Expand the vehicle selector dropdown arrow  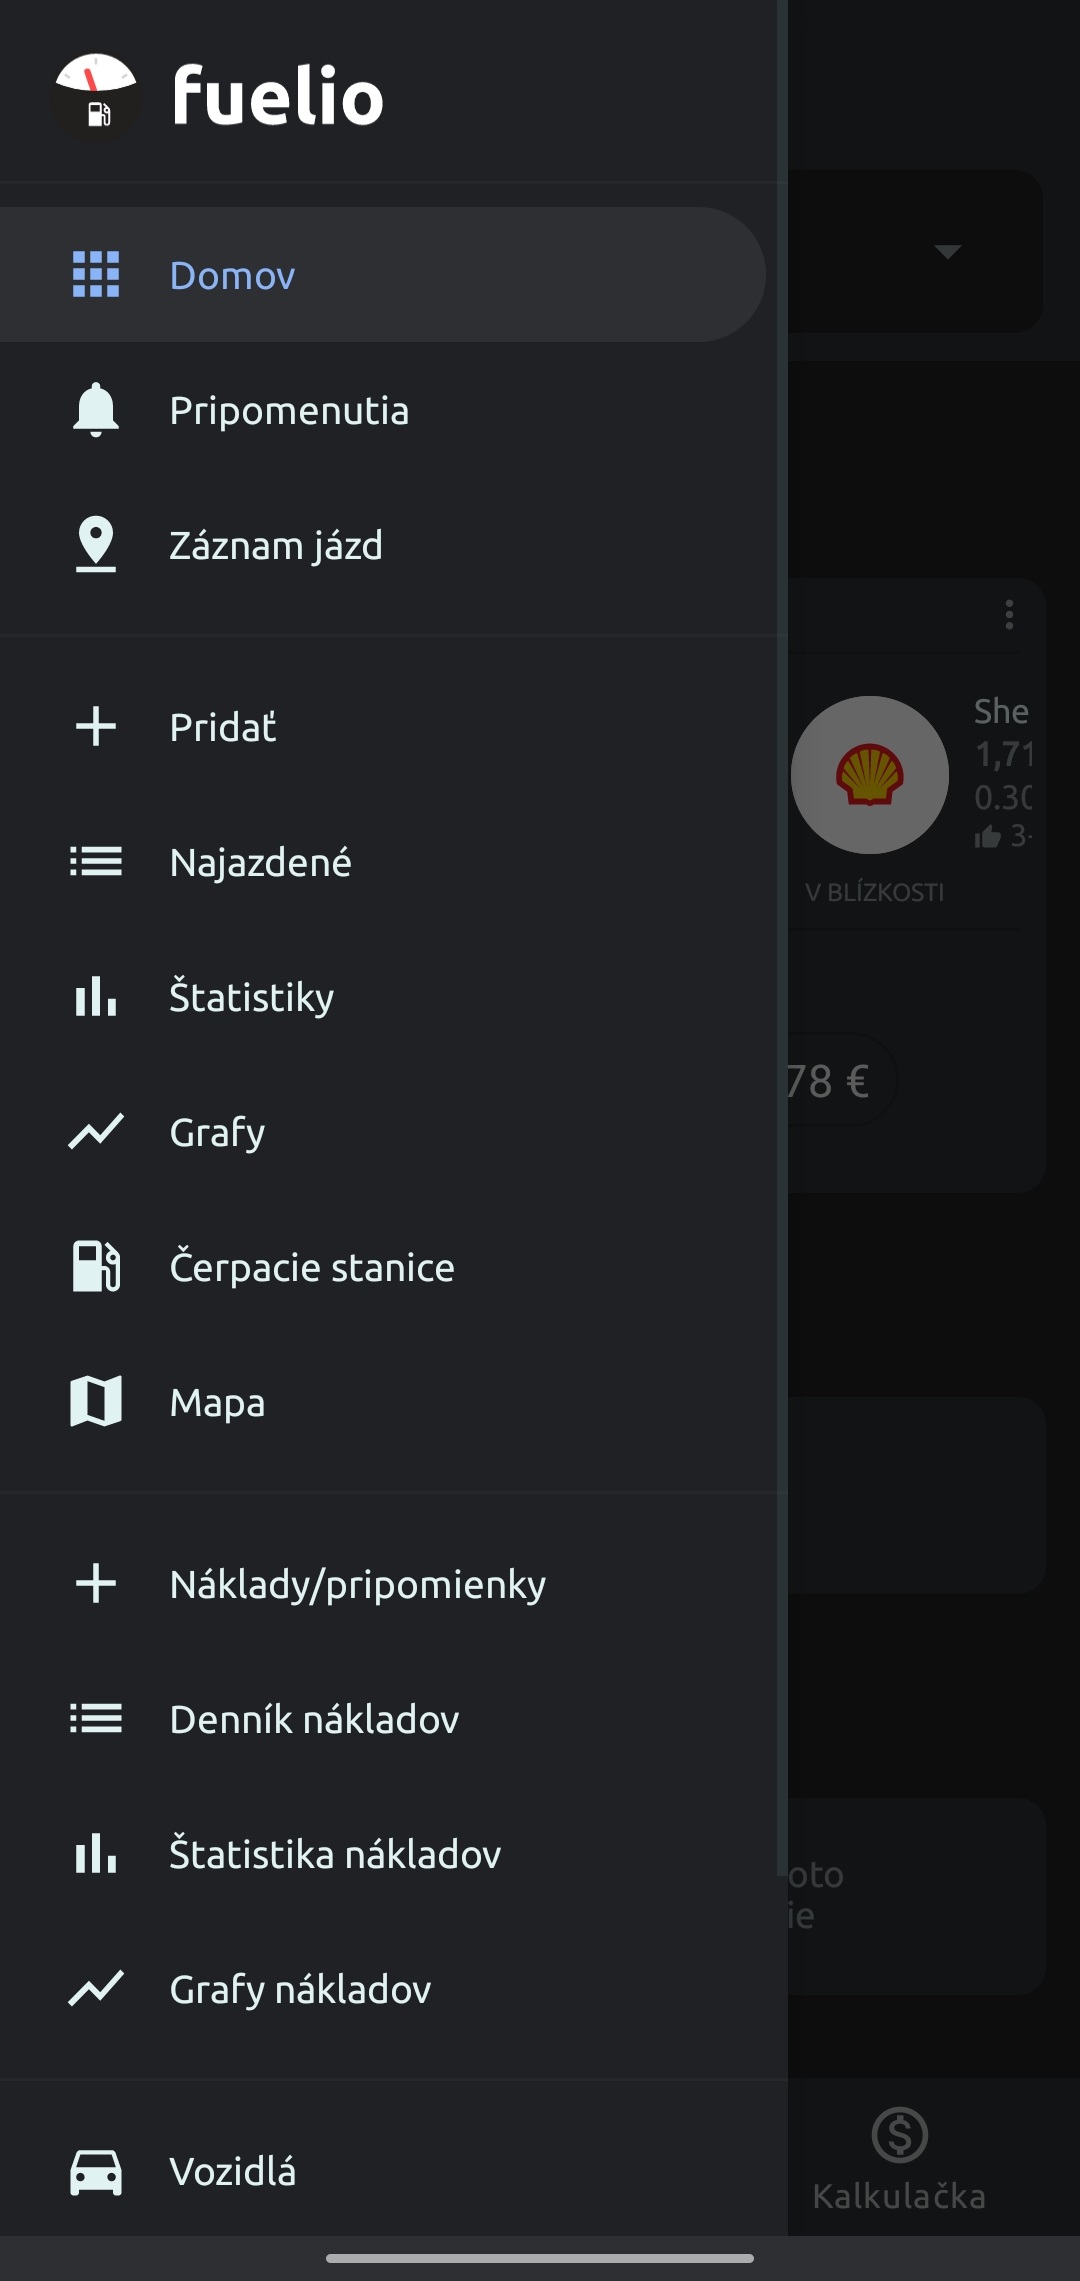947,251
